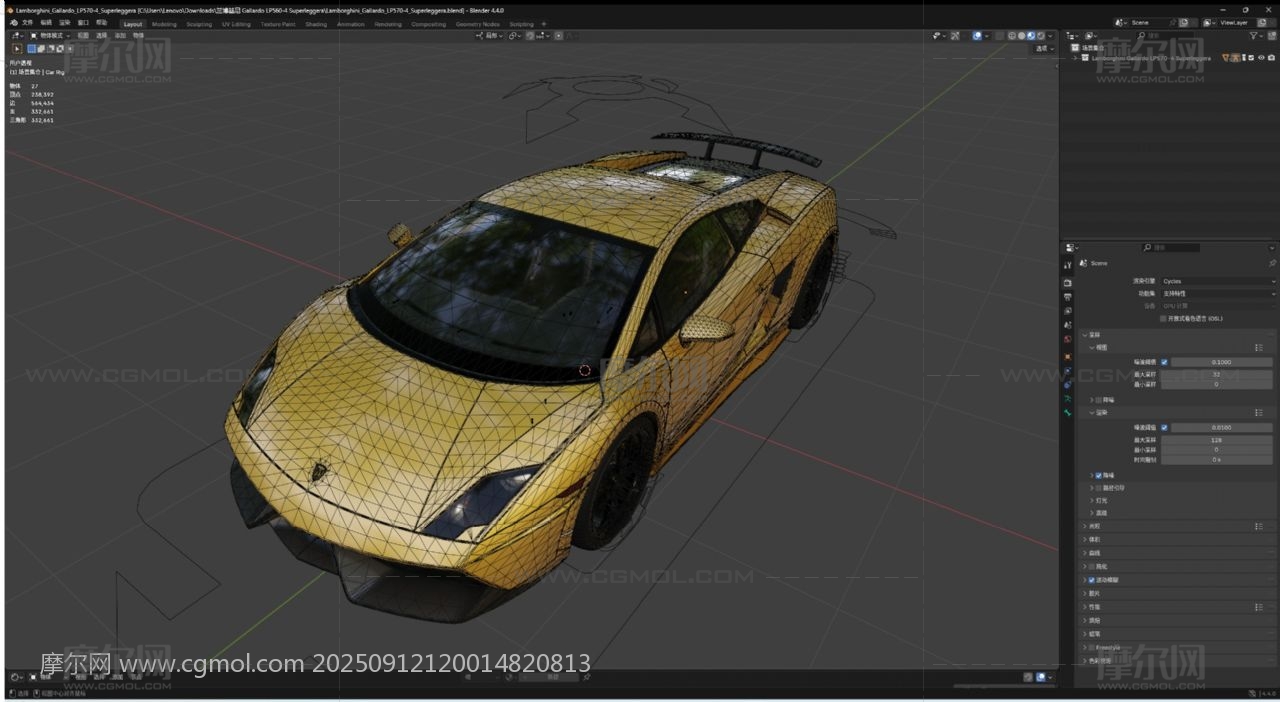Switch to rendered viewport shading
Image resolution: width=1280 pixels, height=702 pixels.
tap(1041, 36)
